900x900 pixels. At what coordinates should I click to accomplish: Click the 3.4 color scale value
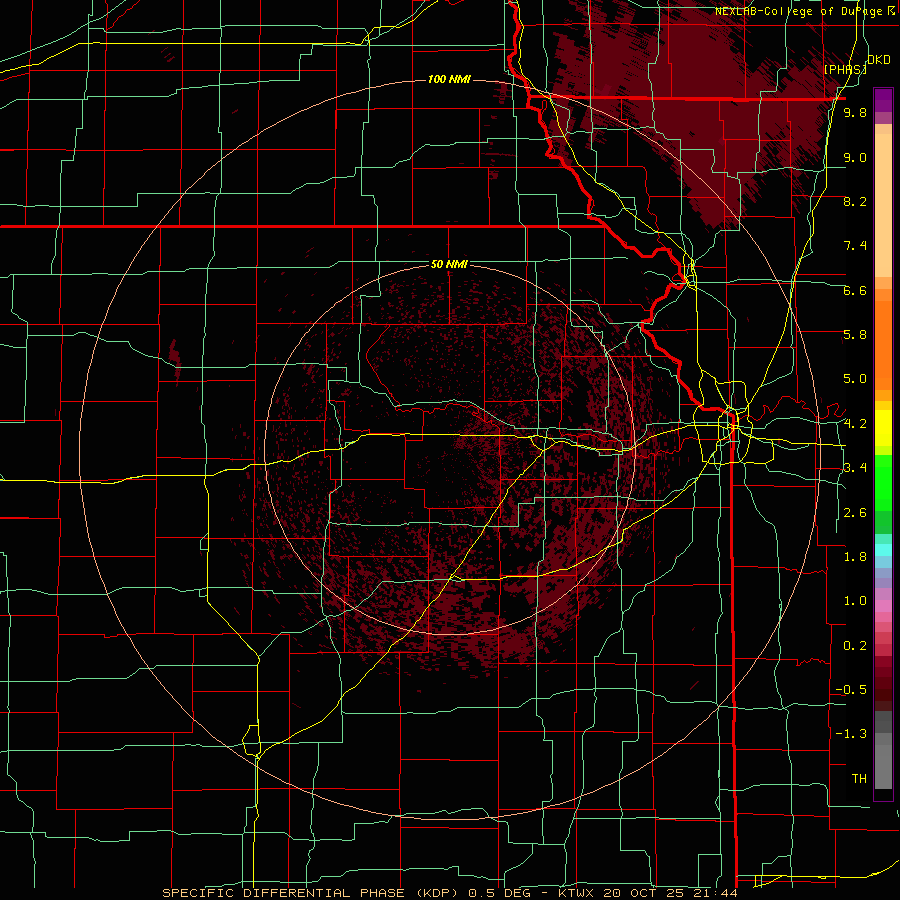coord(855,468)
